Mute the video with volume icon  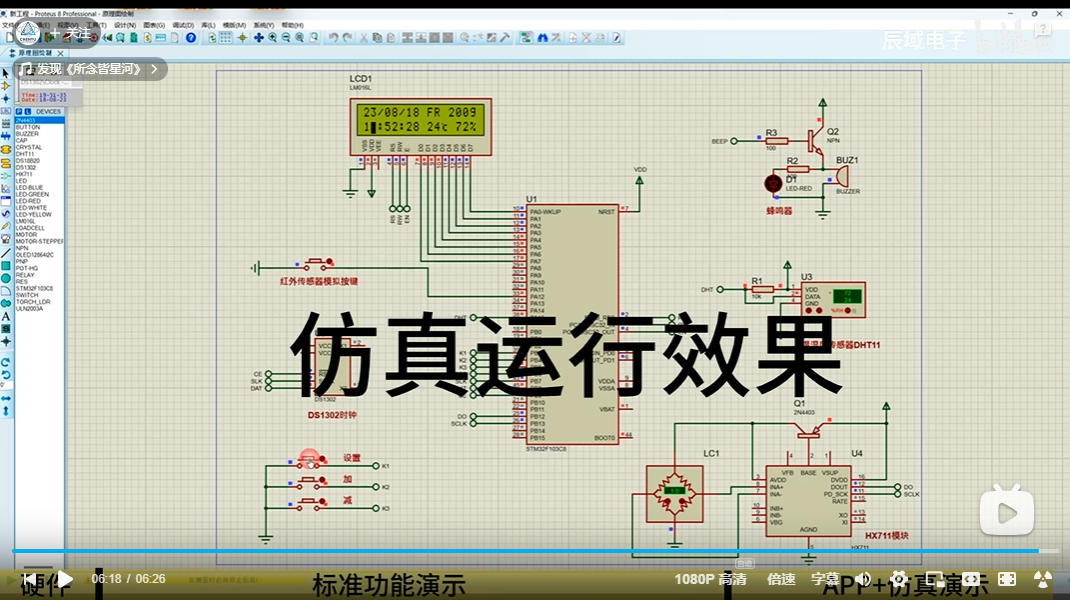[x=863, y=580]
